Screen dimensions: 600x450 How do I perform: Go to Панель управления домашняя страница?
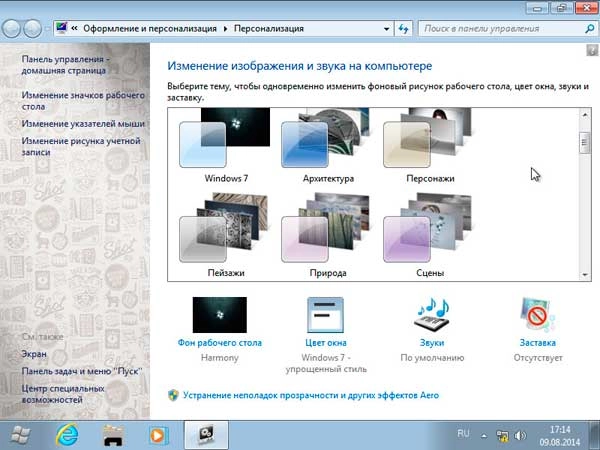click(65, 65)
